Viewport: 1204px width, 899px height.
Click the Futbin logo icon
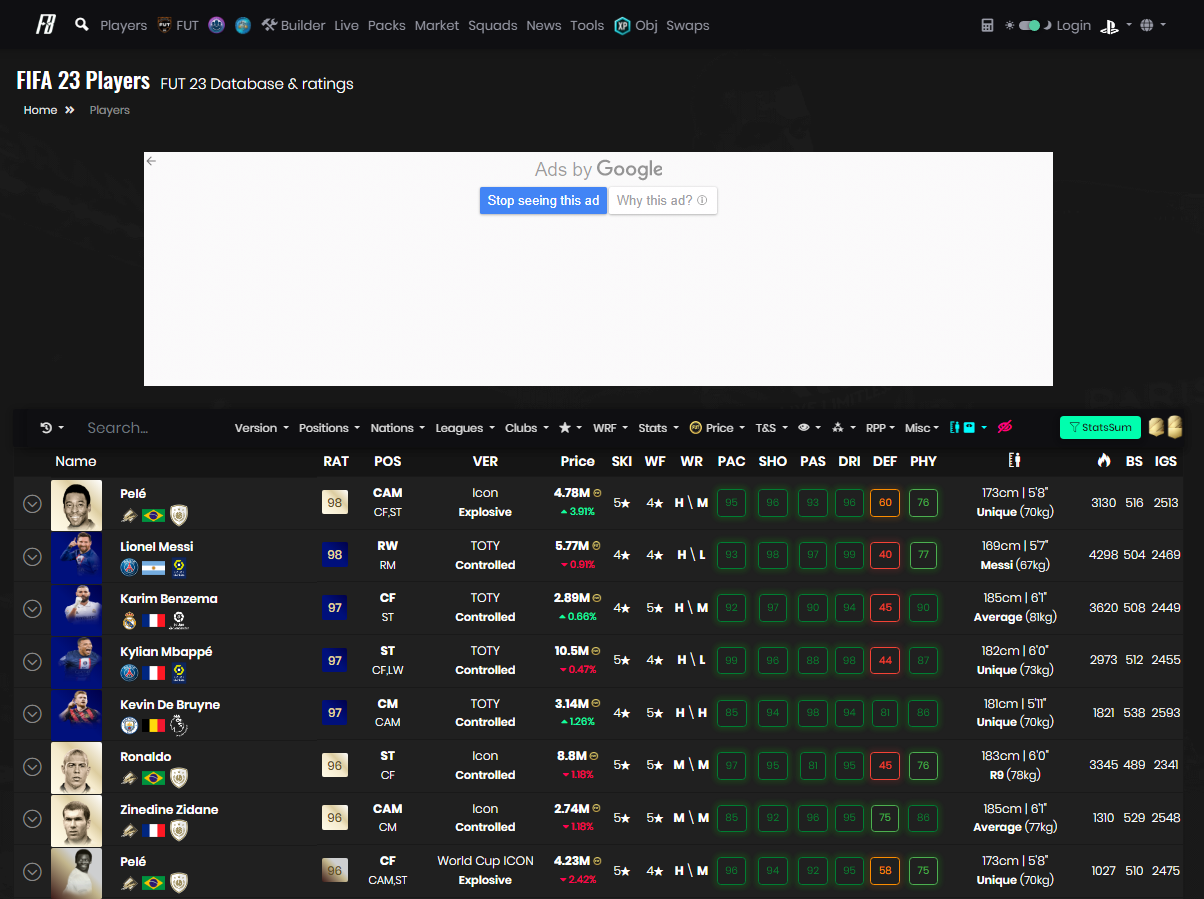point(46,25)
